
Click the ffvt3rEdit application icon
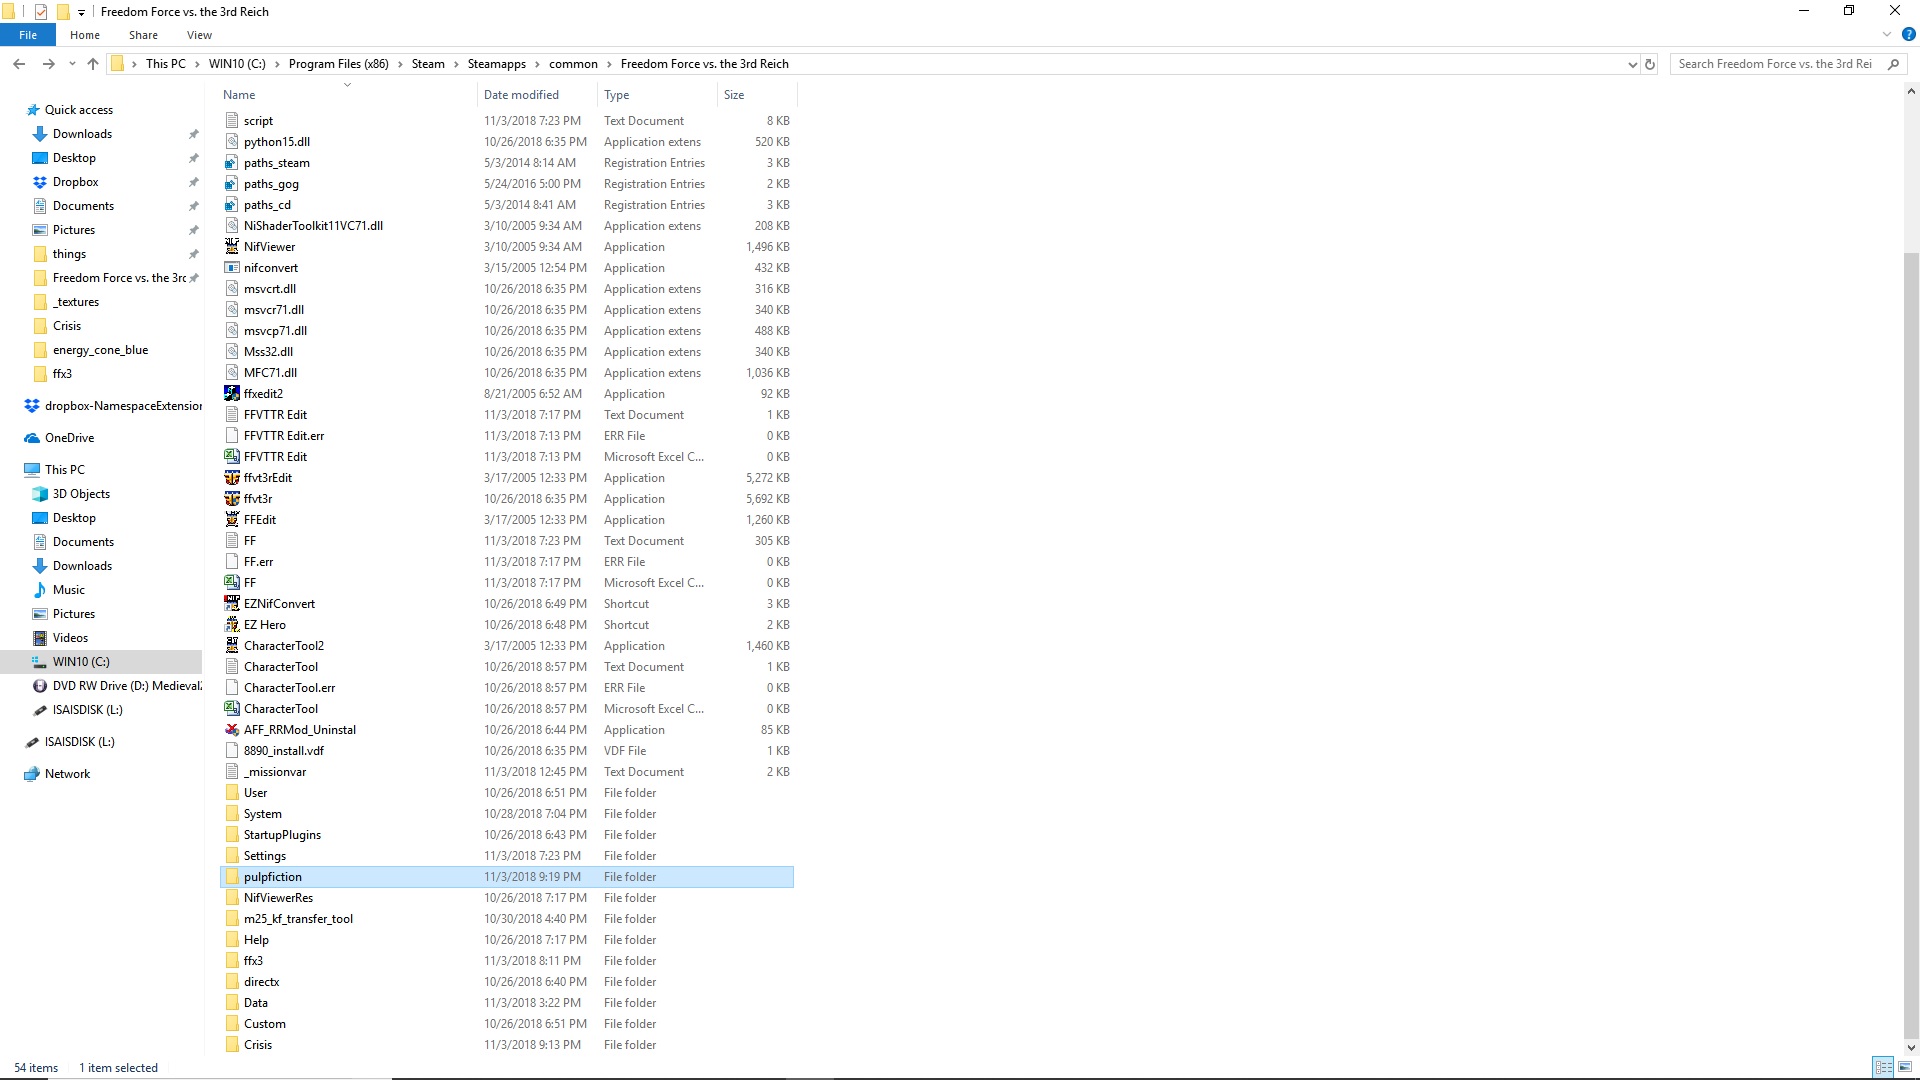click(x=232, y=478)
